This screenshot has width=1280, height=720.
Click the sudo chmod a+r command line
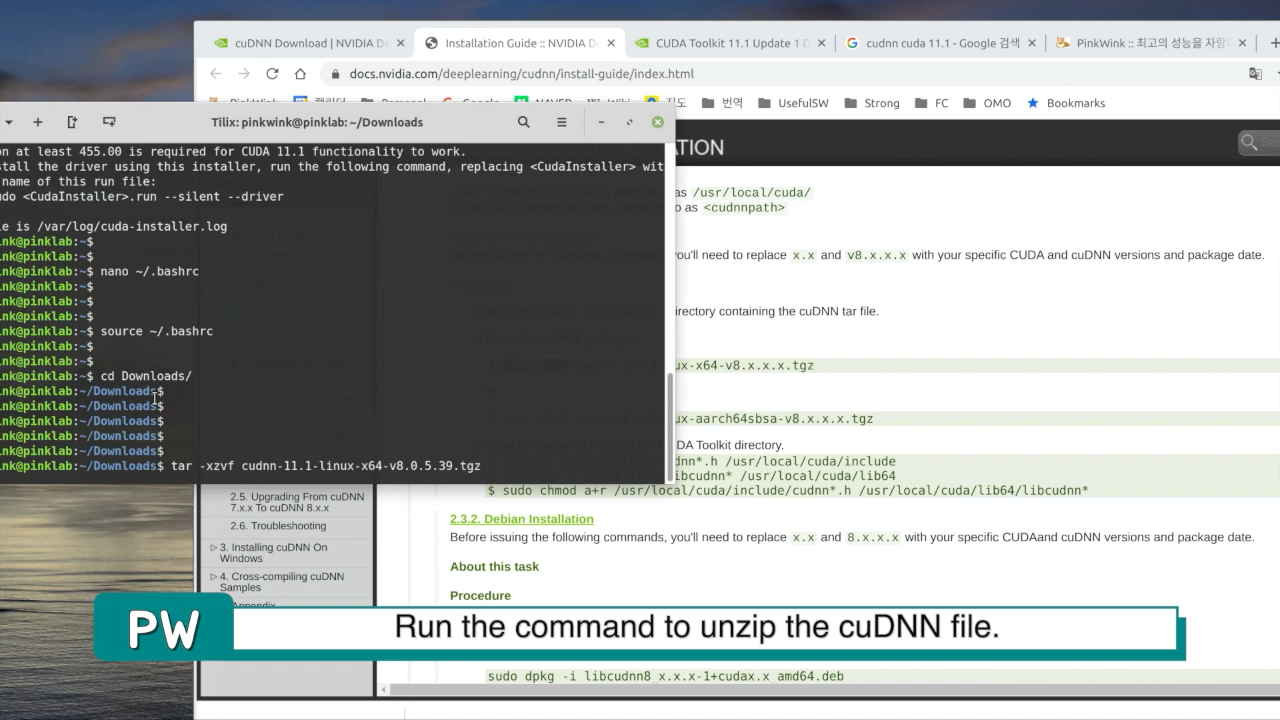[787, 491]
